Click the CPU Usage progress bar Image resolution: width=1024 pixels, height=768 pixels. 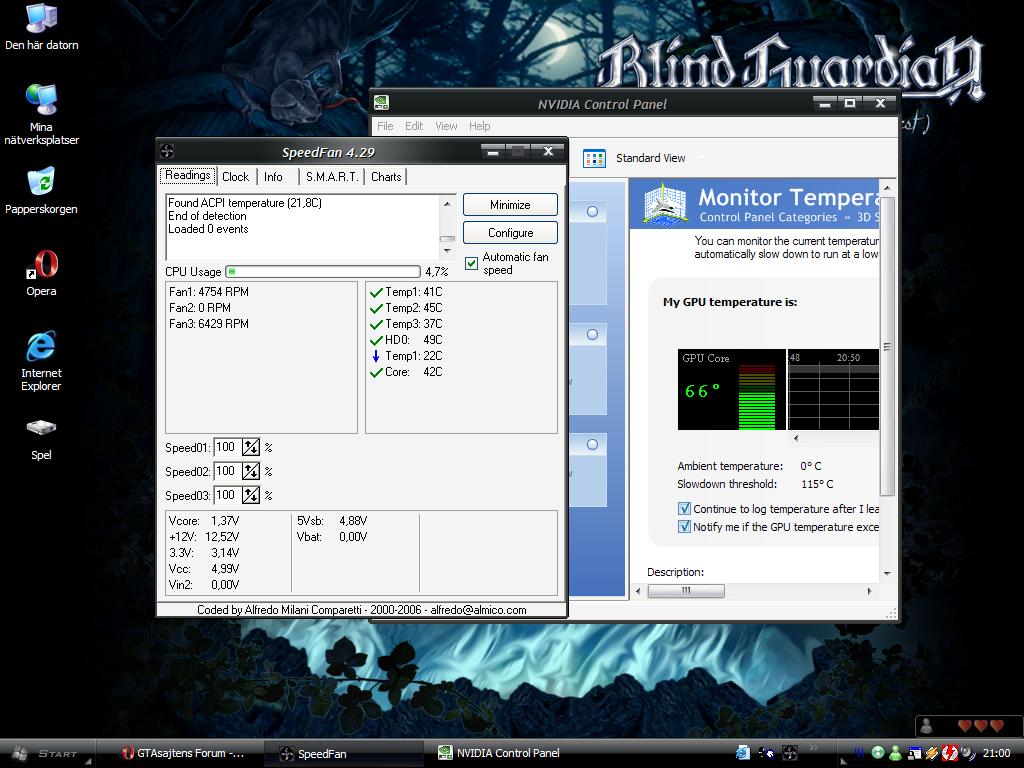[323, 271]
